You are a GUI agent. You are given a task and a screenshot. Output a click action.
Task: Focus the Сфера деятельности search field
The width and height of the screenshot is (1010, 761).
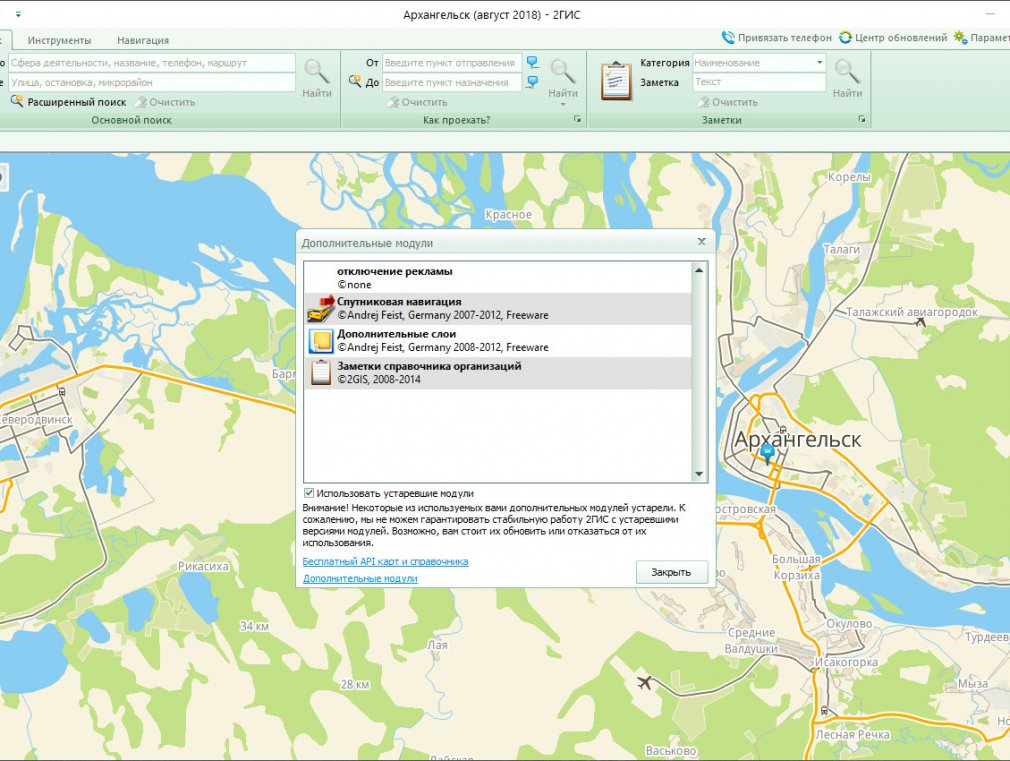point(151,63)
